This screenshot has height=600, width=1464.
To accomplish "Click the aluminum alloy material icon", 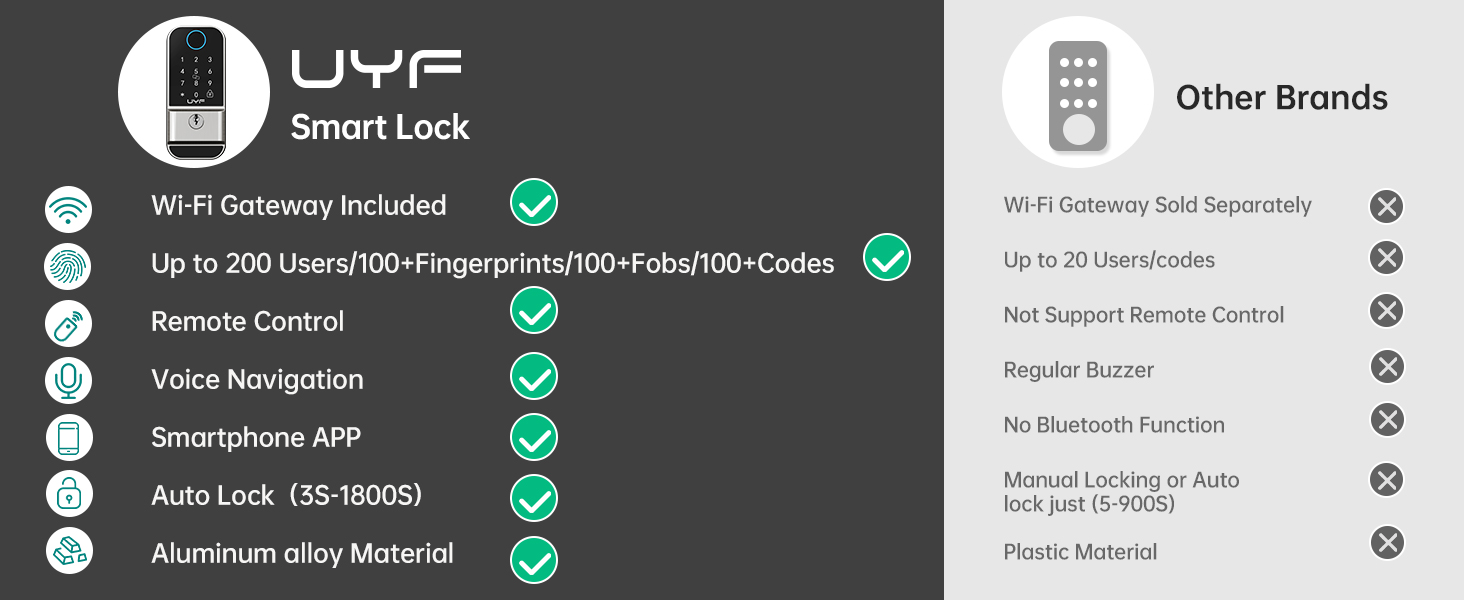I will coord(69,551).
